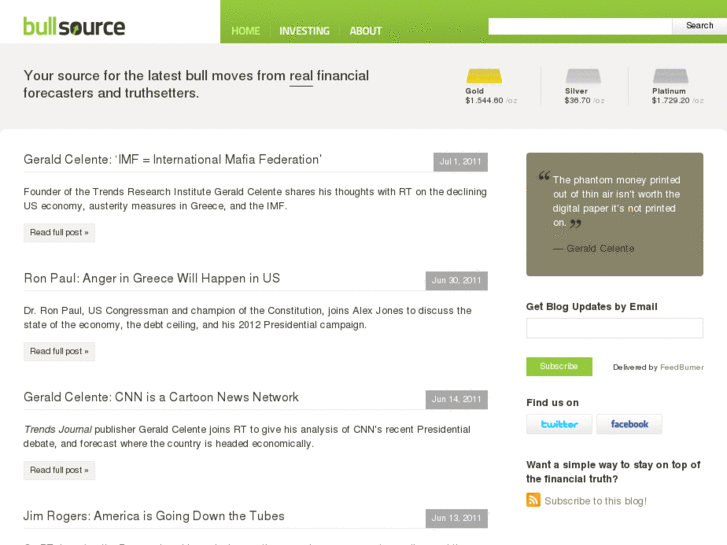Open 'CNN is a Cartoon News Network' headline
Viewport: 727px width, 545px height.
click(x=161, y=397)
